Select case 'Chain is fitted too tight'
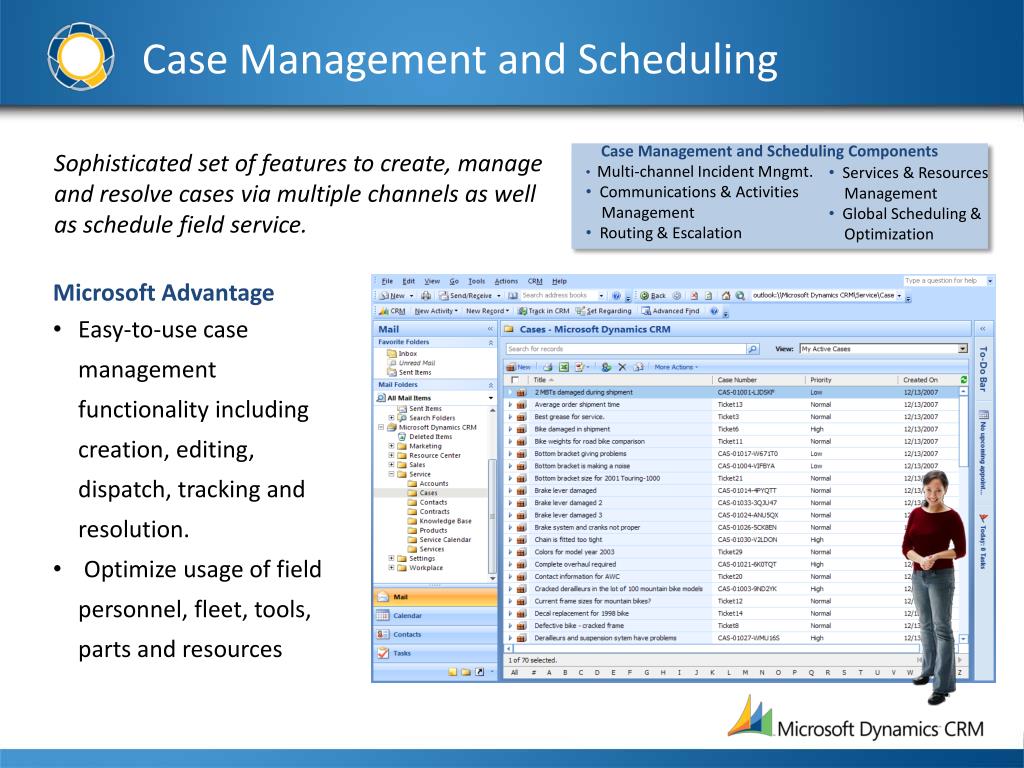The image size is (1024, 768). tap(568, 539)
